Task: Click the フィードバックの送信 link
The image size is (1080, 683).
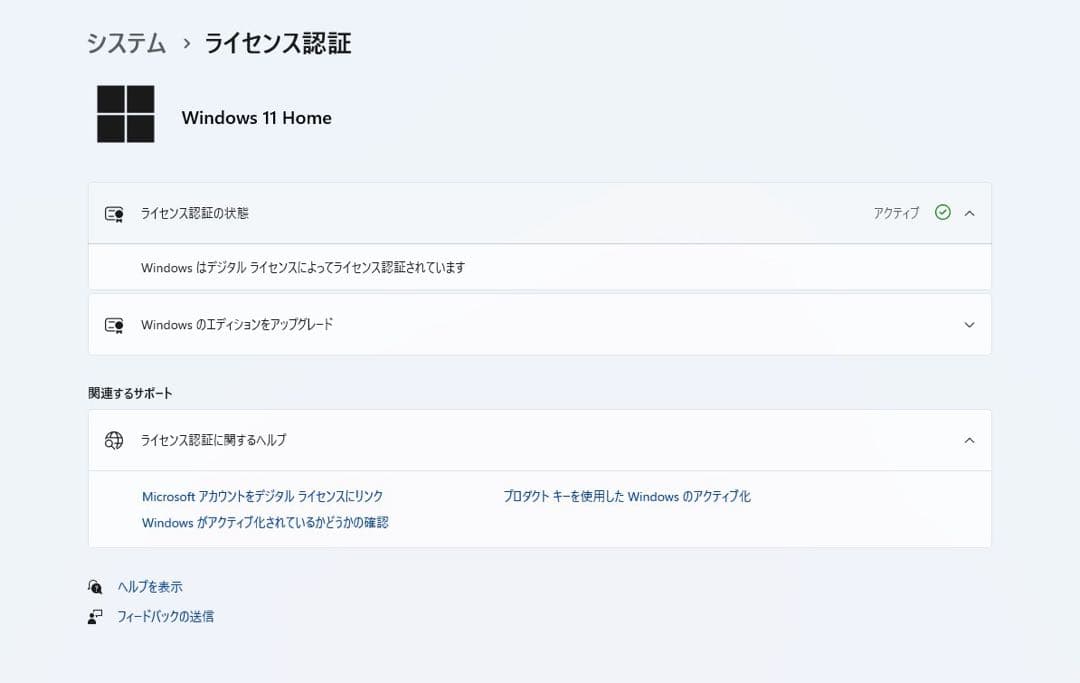Action: click(x=163, y=616)
